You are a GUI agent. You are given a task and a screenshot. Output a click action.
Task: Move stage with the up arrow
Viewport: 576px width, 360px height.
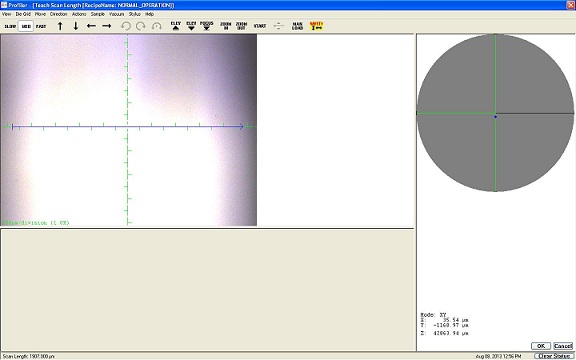[x=60, y=26]
